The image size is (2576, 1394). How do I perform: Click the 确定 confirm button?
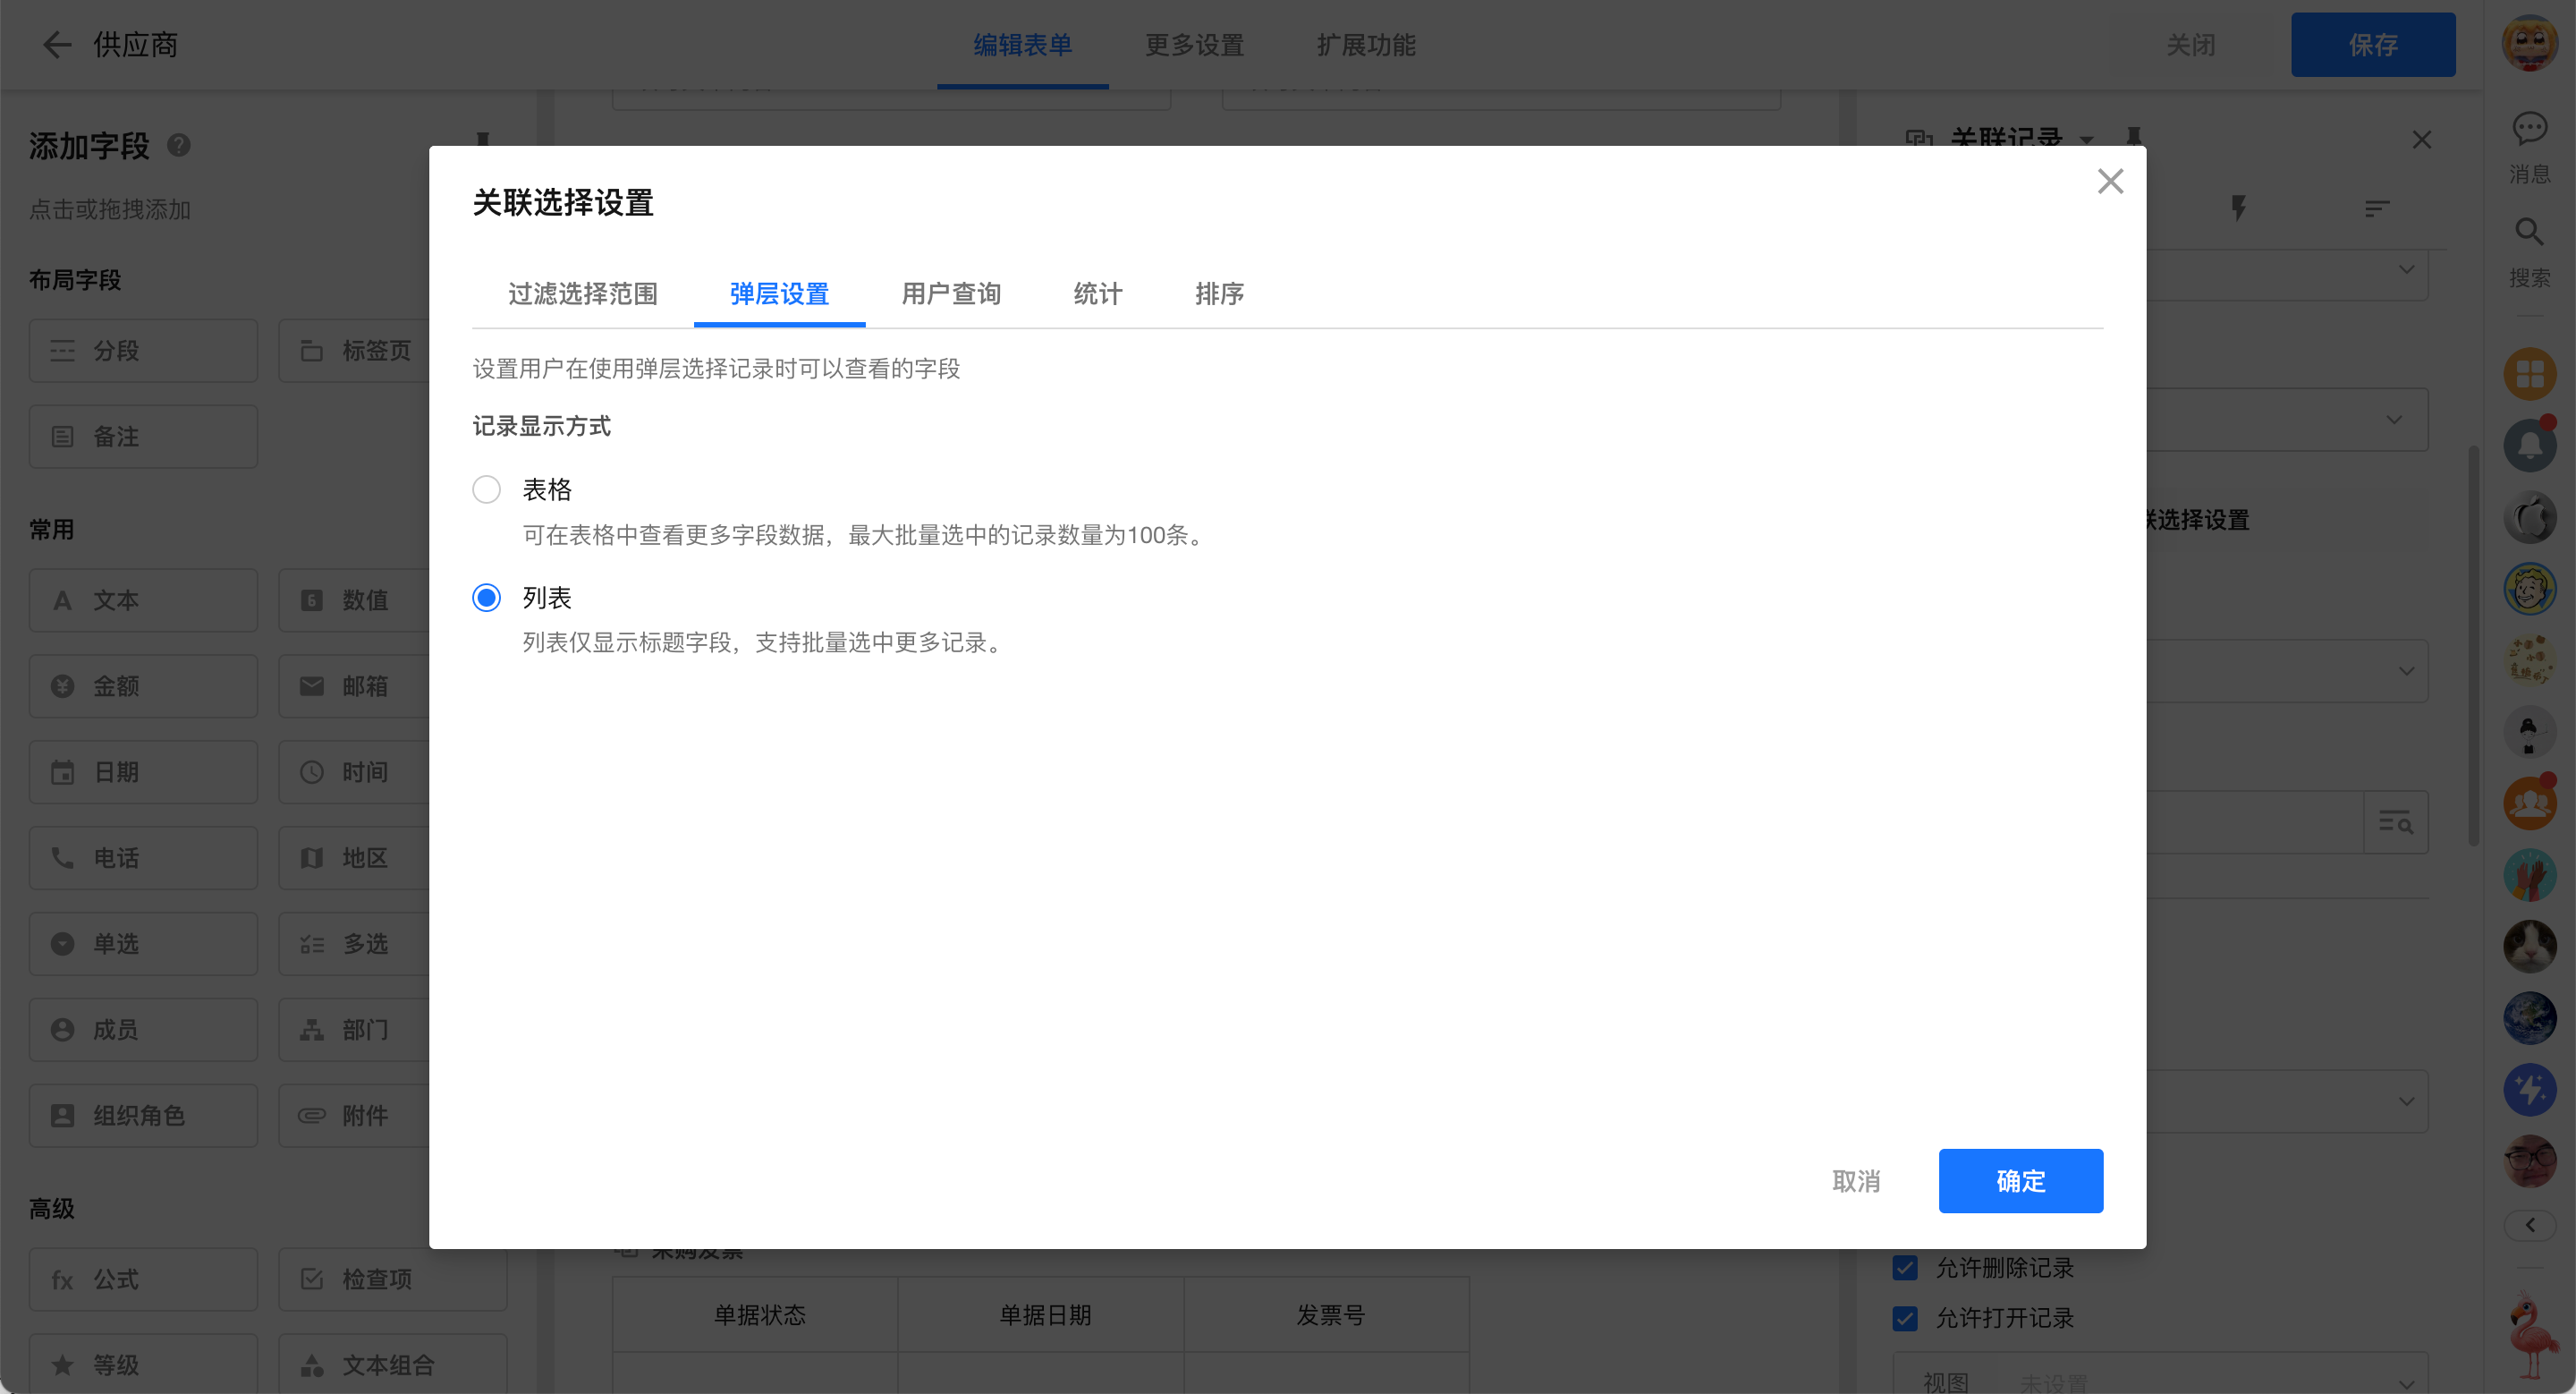[2020, 1181]
